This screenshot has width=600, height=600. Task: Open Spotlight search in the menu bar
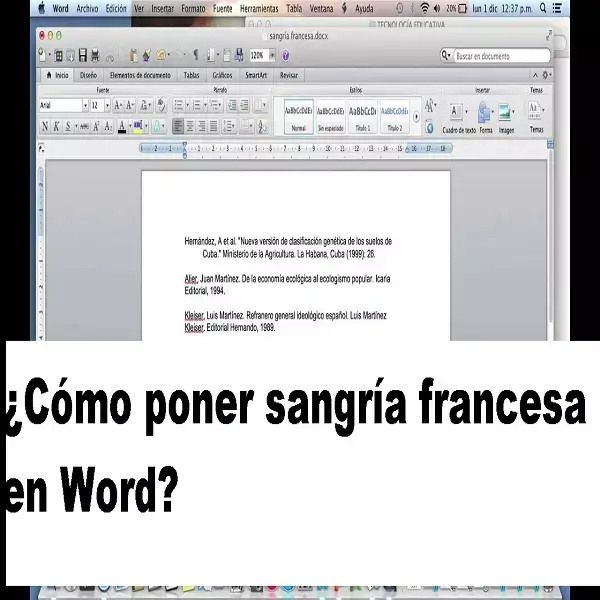click(543, 8)
